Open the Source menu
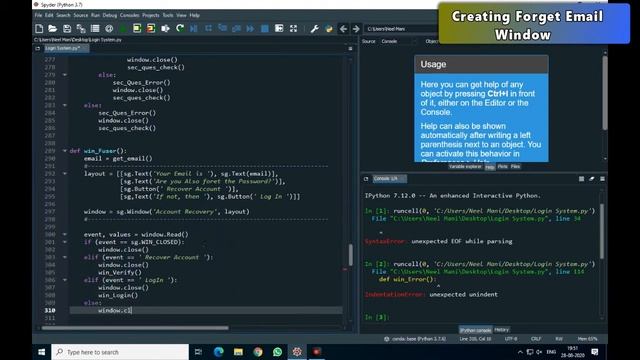 pyautogui.click(x=80, y=15)
